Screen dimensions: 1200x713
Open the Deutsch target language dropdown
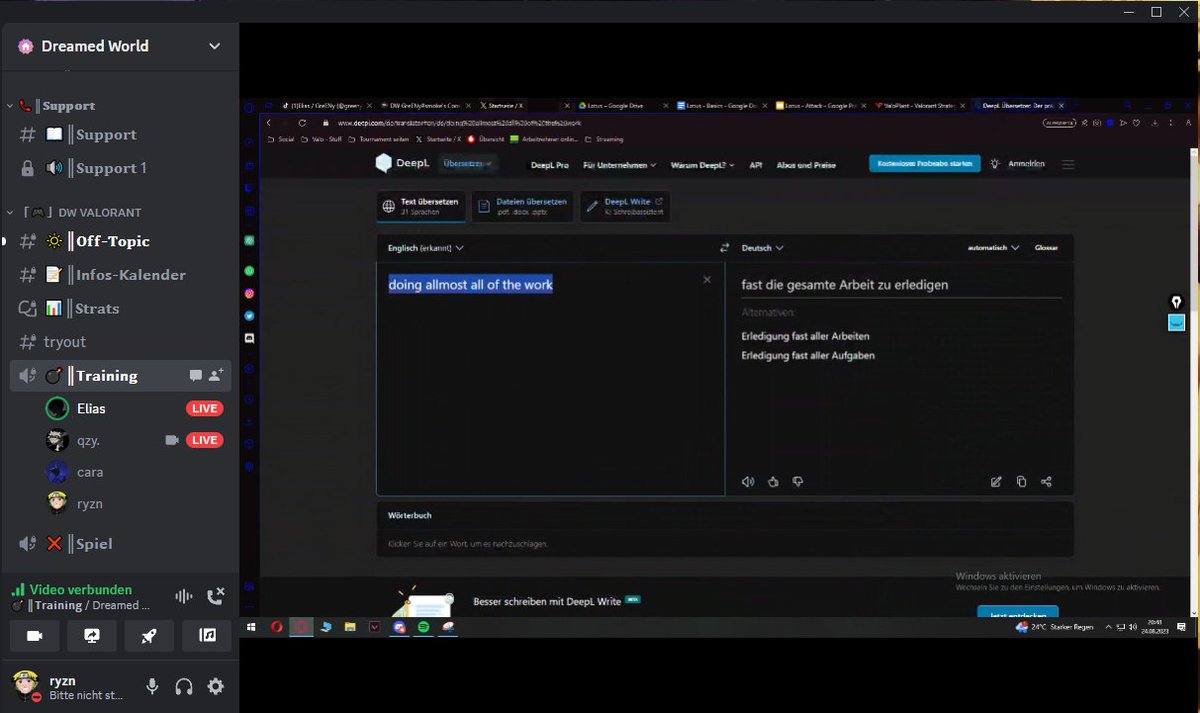(x=762, y=247)
